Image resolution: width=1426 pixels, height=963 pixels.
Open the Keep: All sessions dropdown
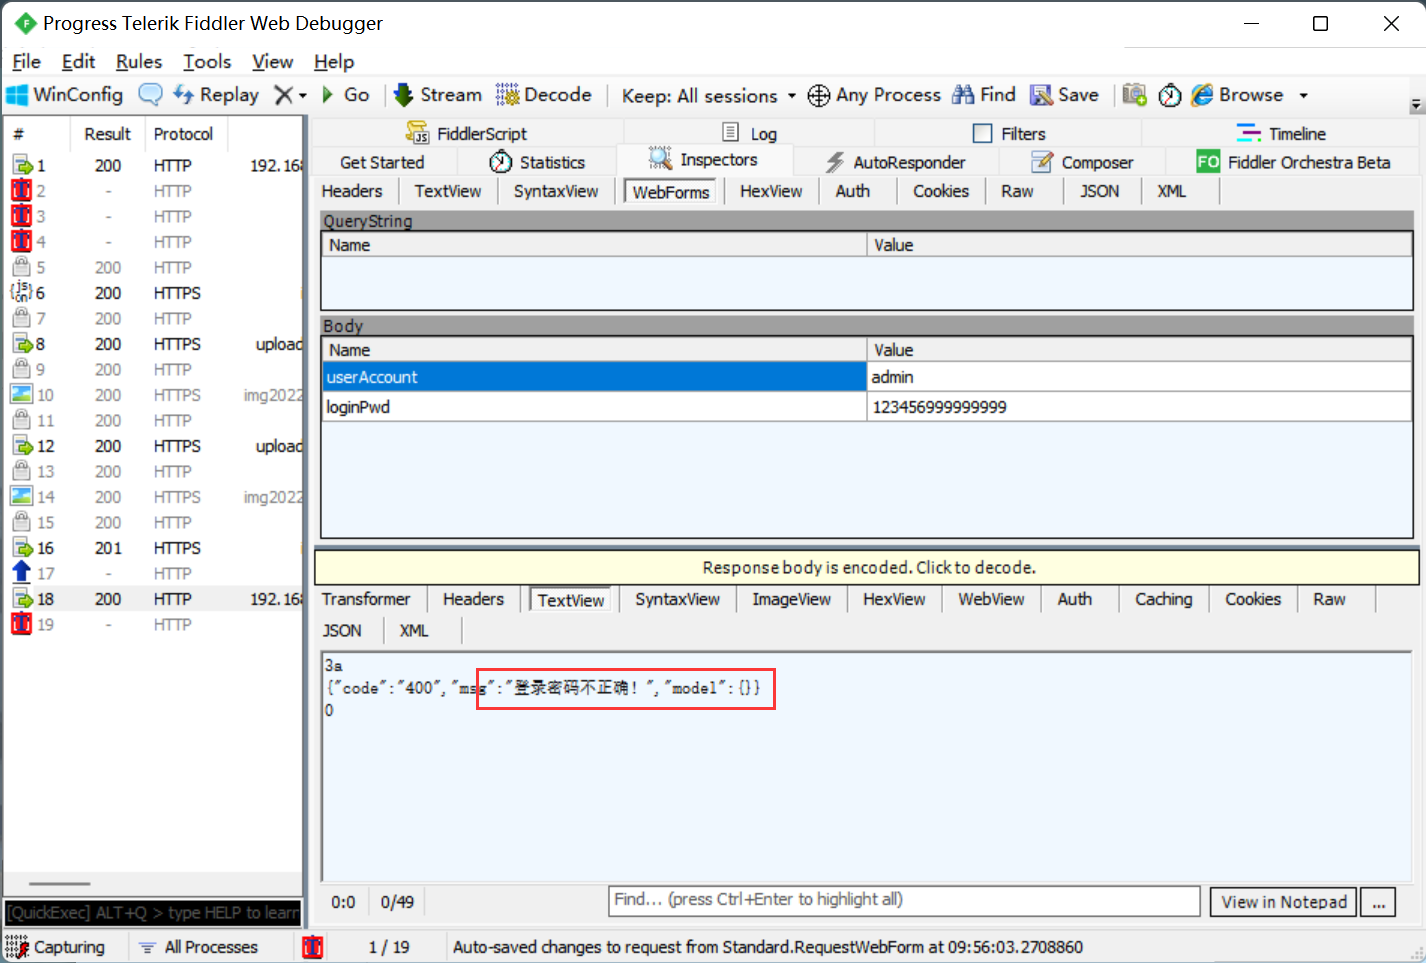click(709, 96)
